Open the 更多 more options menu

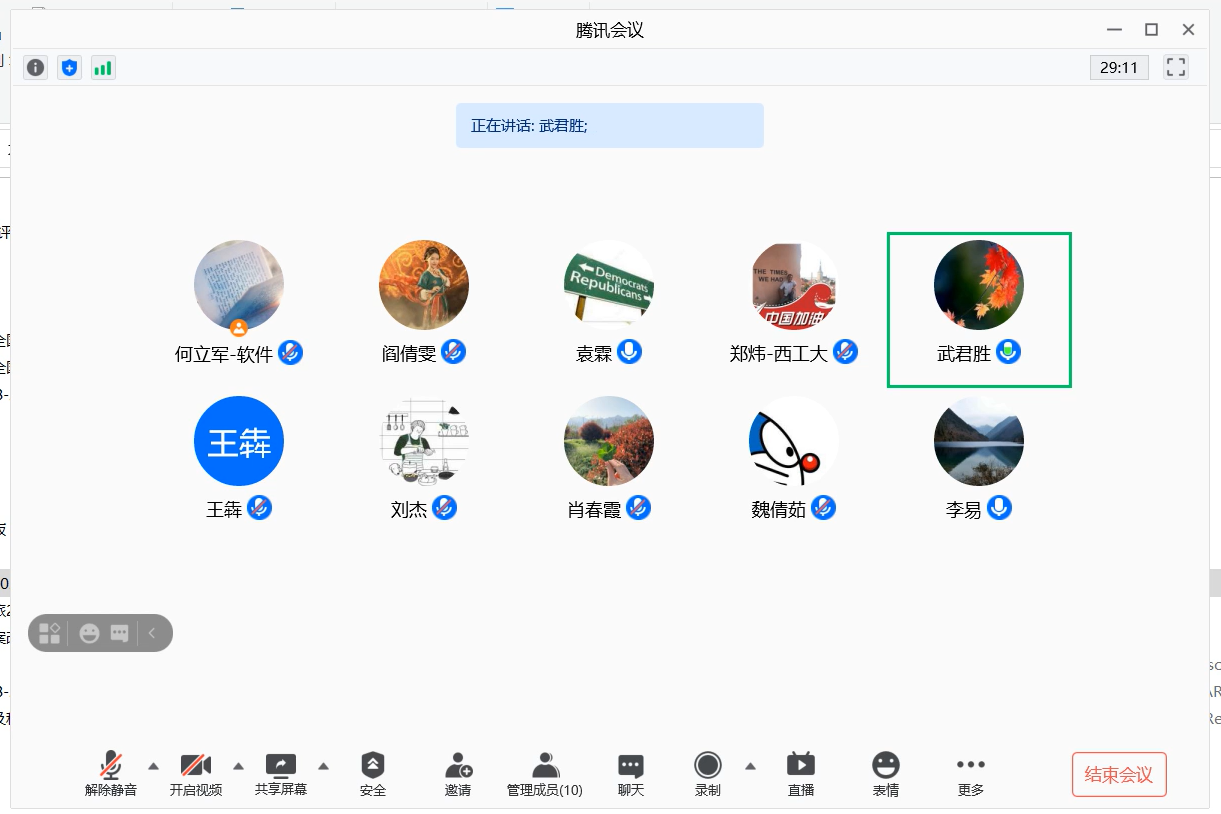pos(971,774)
